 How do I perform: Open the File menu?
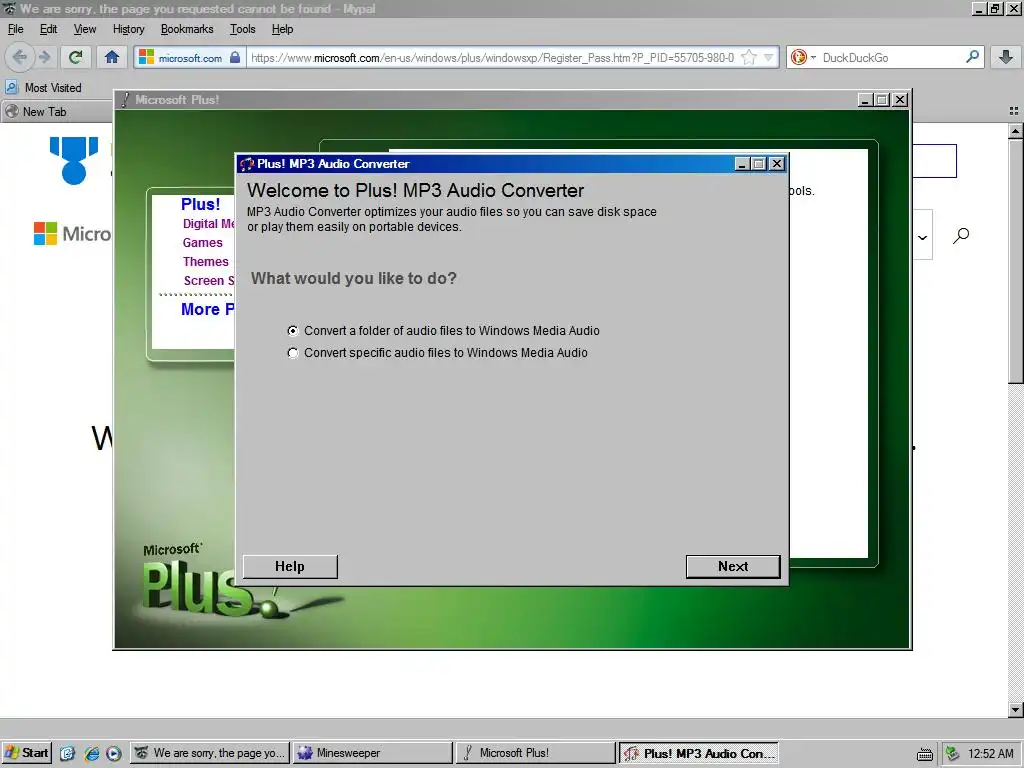tap(15, 29)
